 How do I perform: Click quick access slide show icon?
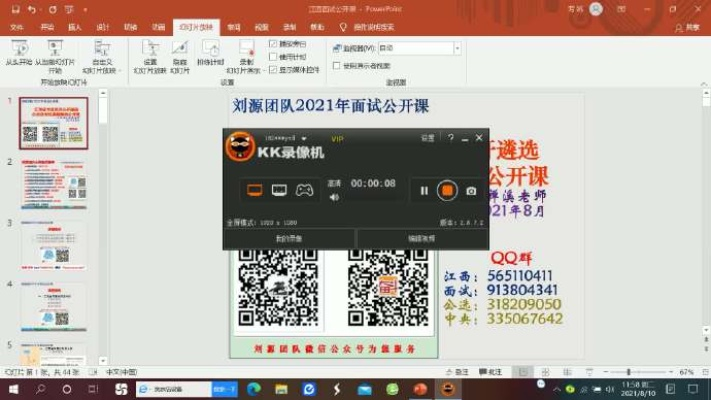pyautogui.click(x=69, y=9)
